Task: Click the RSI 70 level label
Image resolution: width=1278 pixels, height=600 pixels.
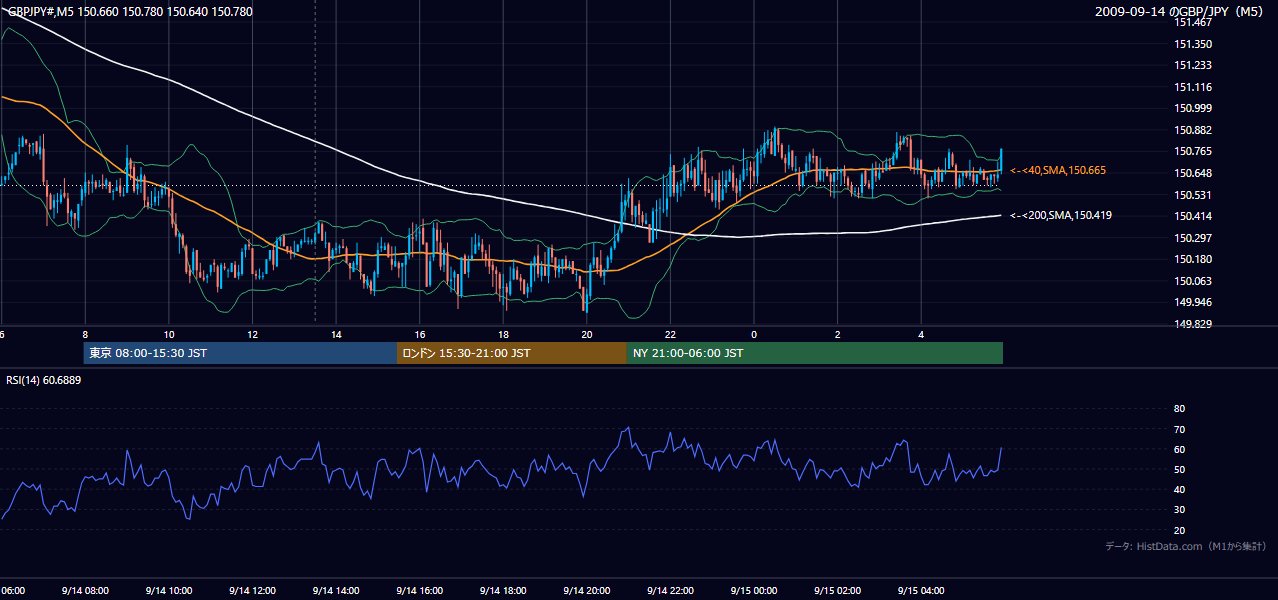Action: click(x=1179, y=429)
